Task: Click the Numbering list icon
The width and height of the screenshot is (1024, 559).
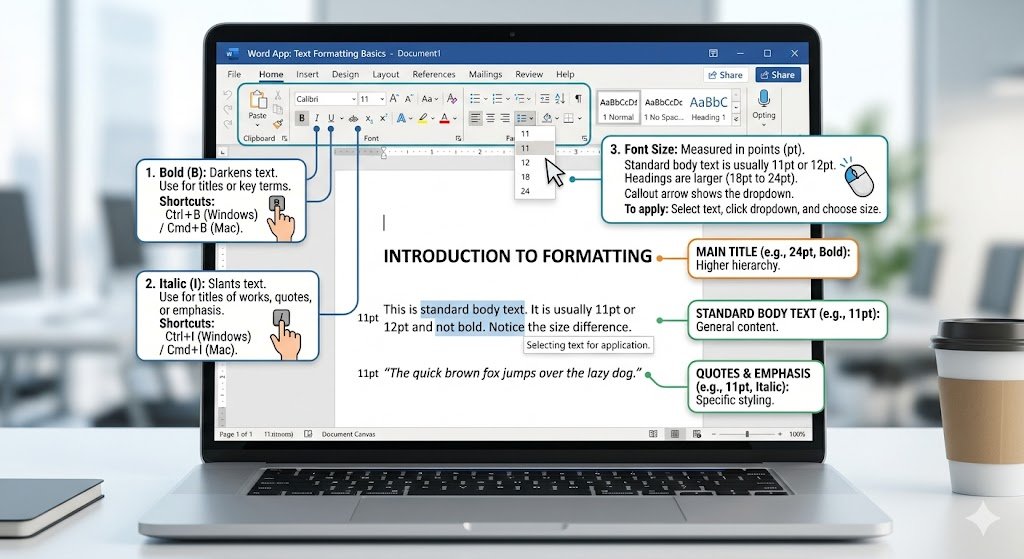Action: pyautogui.click(x=497, y=99)
